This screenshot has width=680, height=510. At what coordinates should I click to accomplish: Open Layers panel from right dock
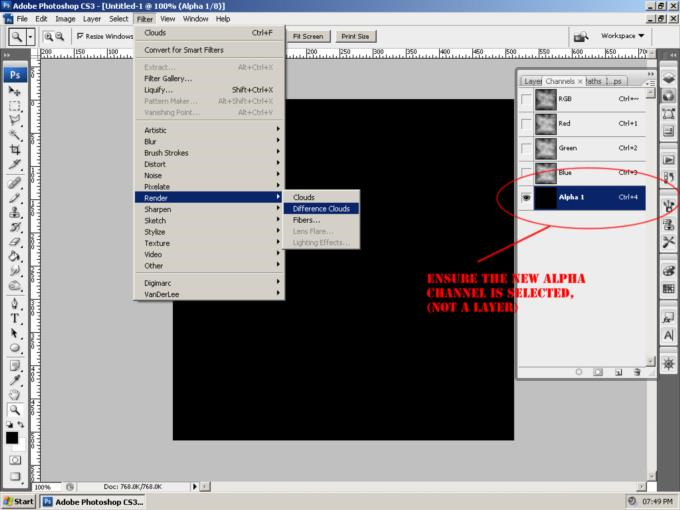(x=668, y=78)
